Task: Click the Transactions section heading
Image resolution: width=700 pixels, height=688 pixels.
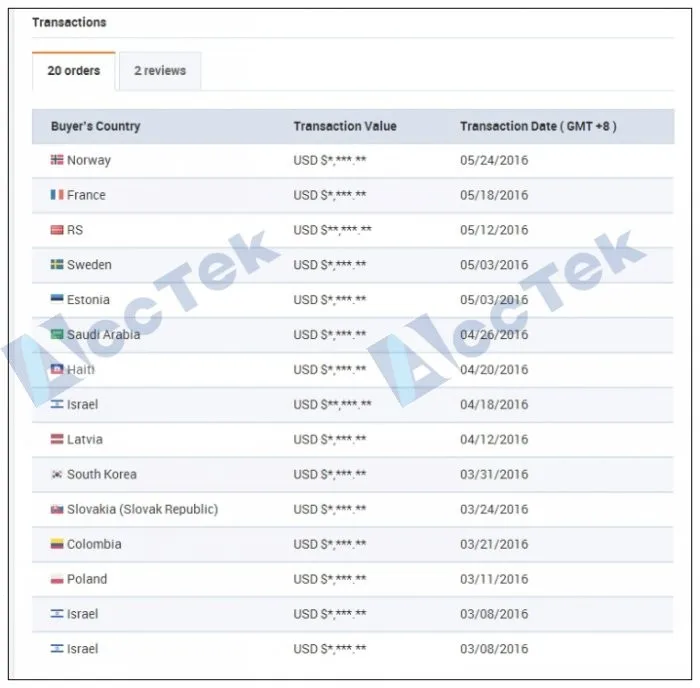Action: [x=69, y=22]
